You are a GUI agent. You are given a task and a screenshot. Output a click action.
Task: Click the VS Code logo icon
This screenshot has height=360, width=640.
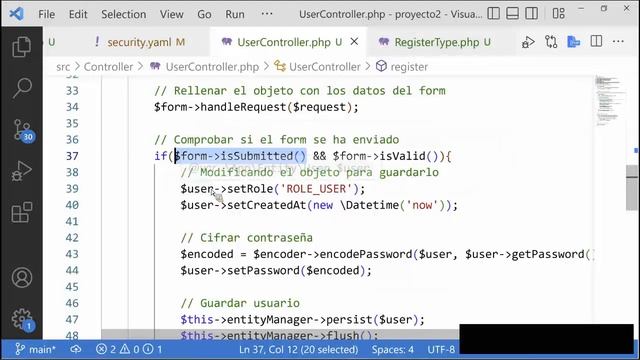tap(16, 14)
